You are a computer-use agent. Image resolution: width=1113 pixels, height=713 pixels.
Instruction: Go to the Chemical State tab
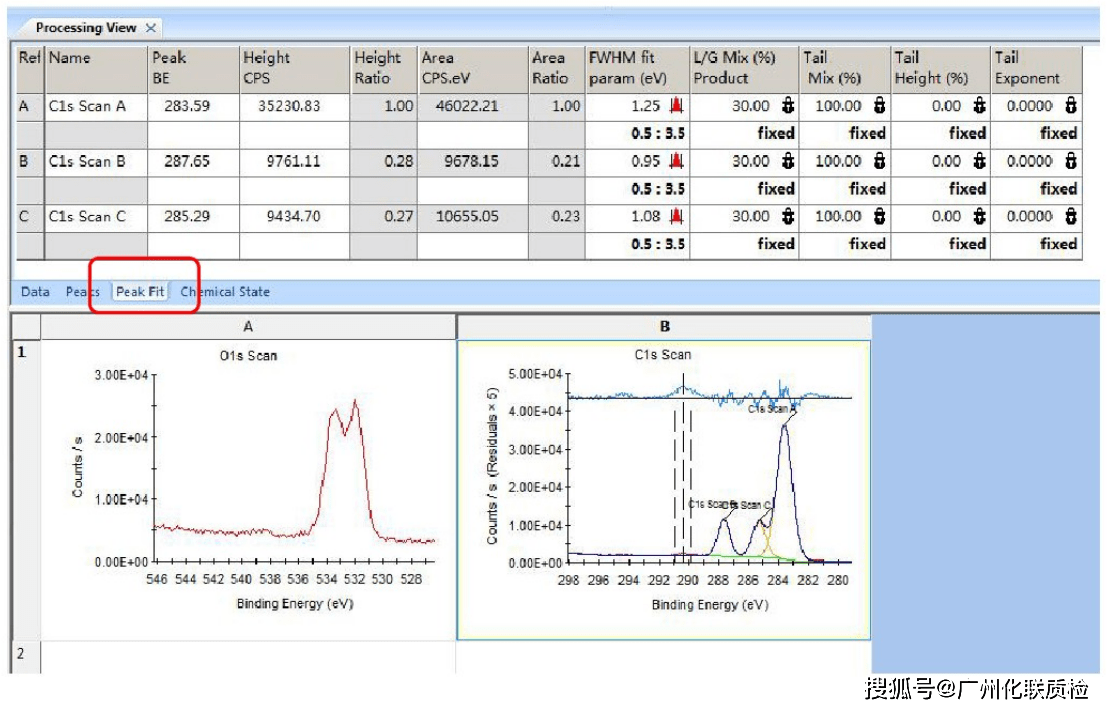coord(225,292)
